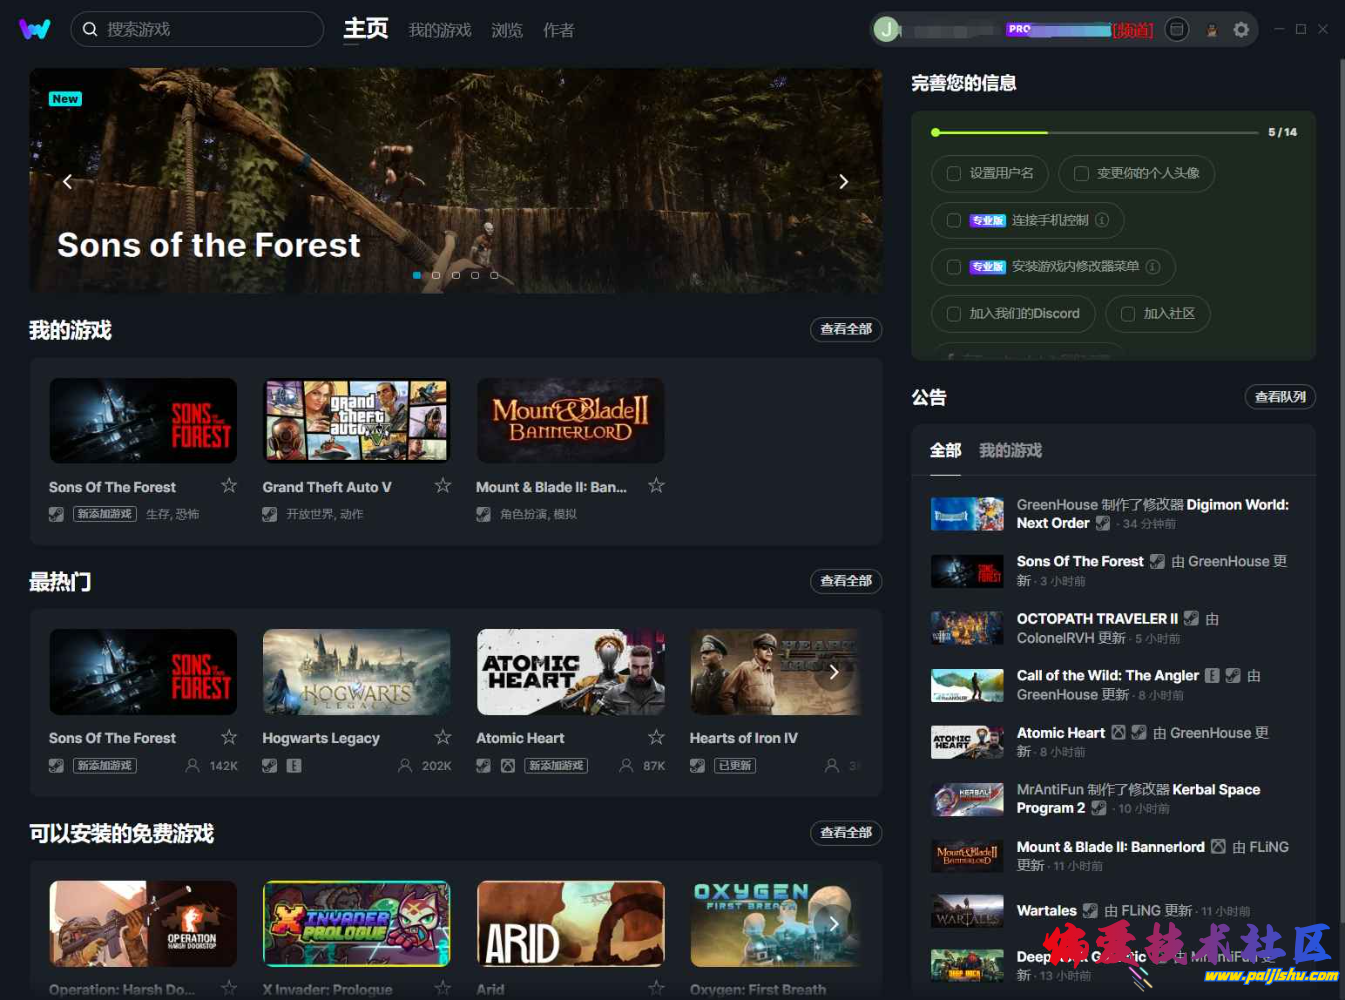The width and height of the screenshot is (1345, 1000).
Task: Enable the 加入我们的Discord checkbox
Action: click(954, 314)
